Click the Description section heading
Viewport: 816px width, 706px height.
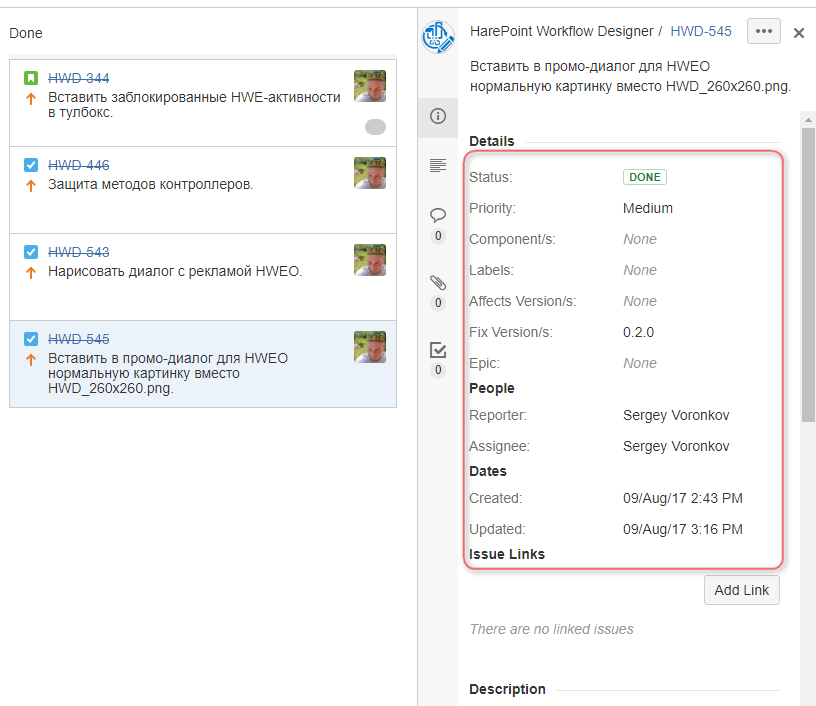507,689
